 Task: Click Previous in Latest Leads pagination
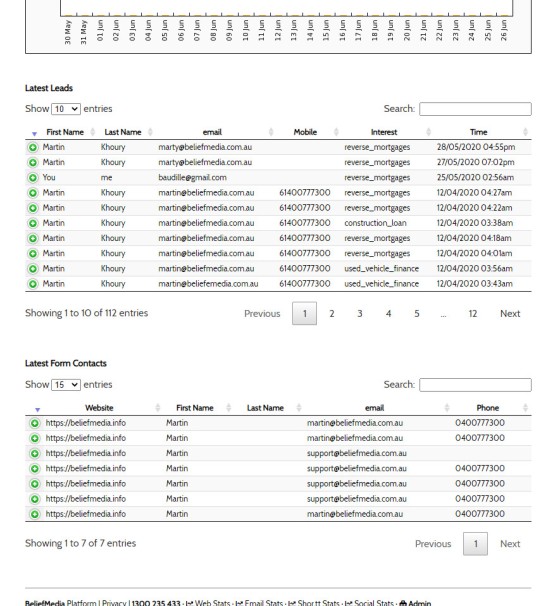[262, 313]
